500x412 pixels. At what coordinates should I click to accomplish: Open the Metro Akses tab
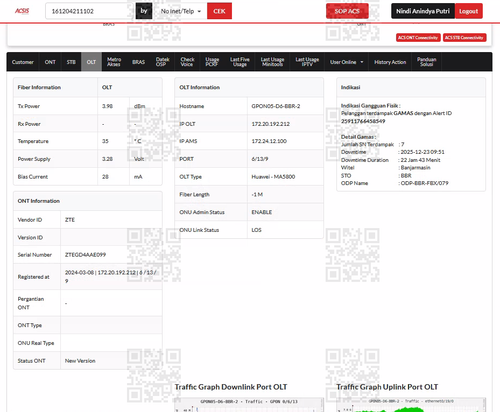pos(114,62)
